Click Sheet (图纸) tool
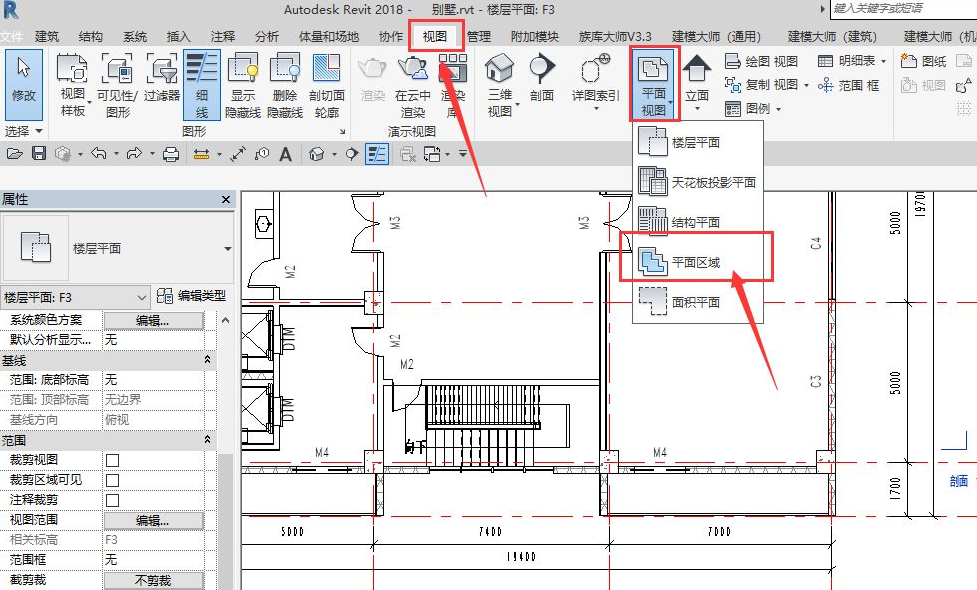 [x=923, y=61]
